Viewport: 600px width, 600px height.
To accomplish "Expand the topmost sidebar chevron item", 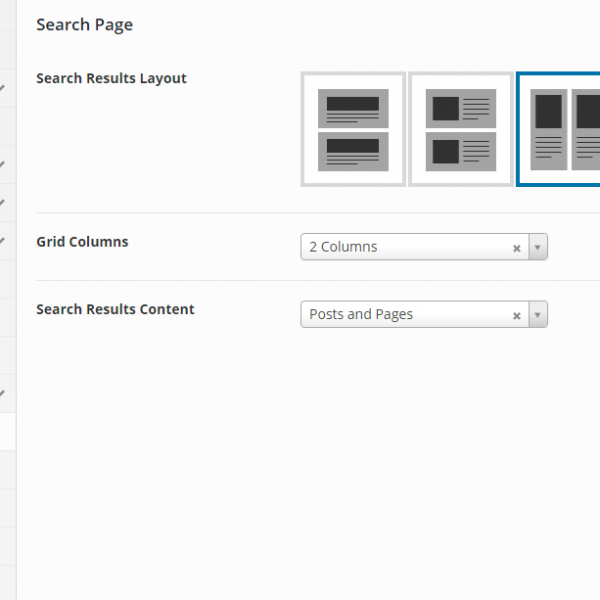I will (x=3, y=88).
